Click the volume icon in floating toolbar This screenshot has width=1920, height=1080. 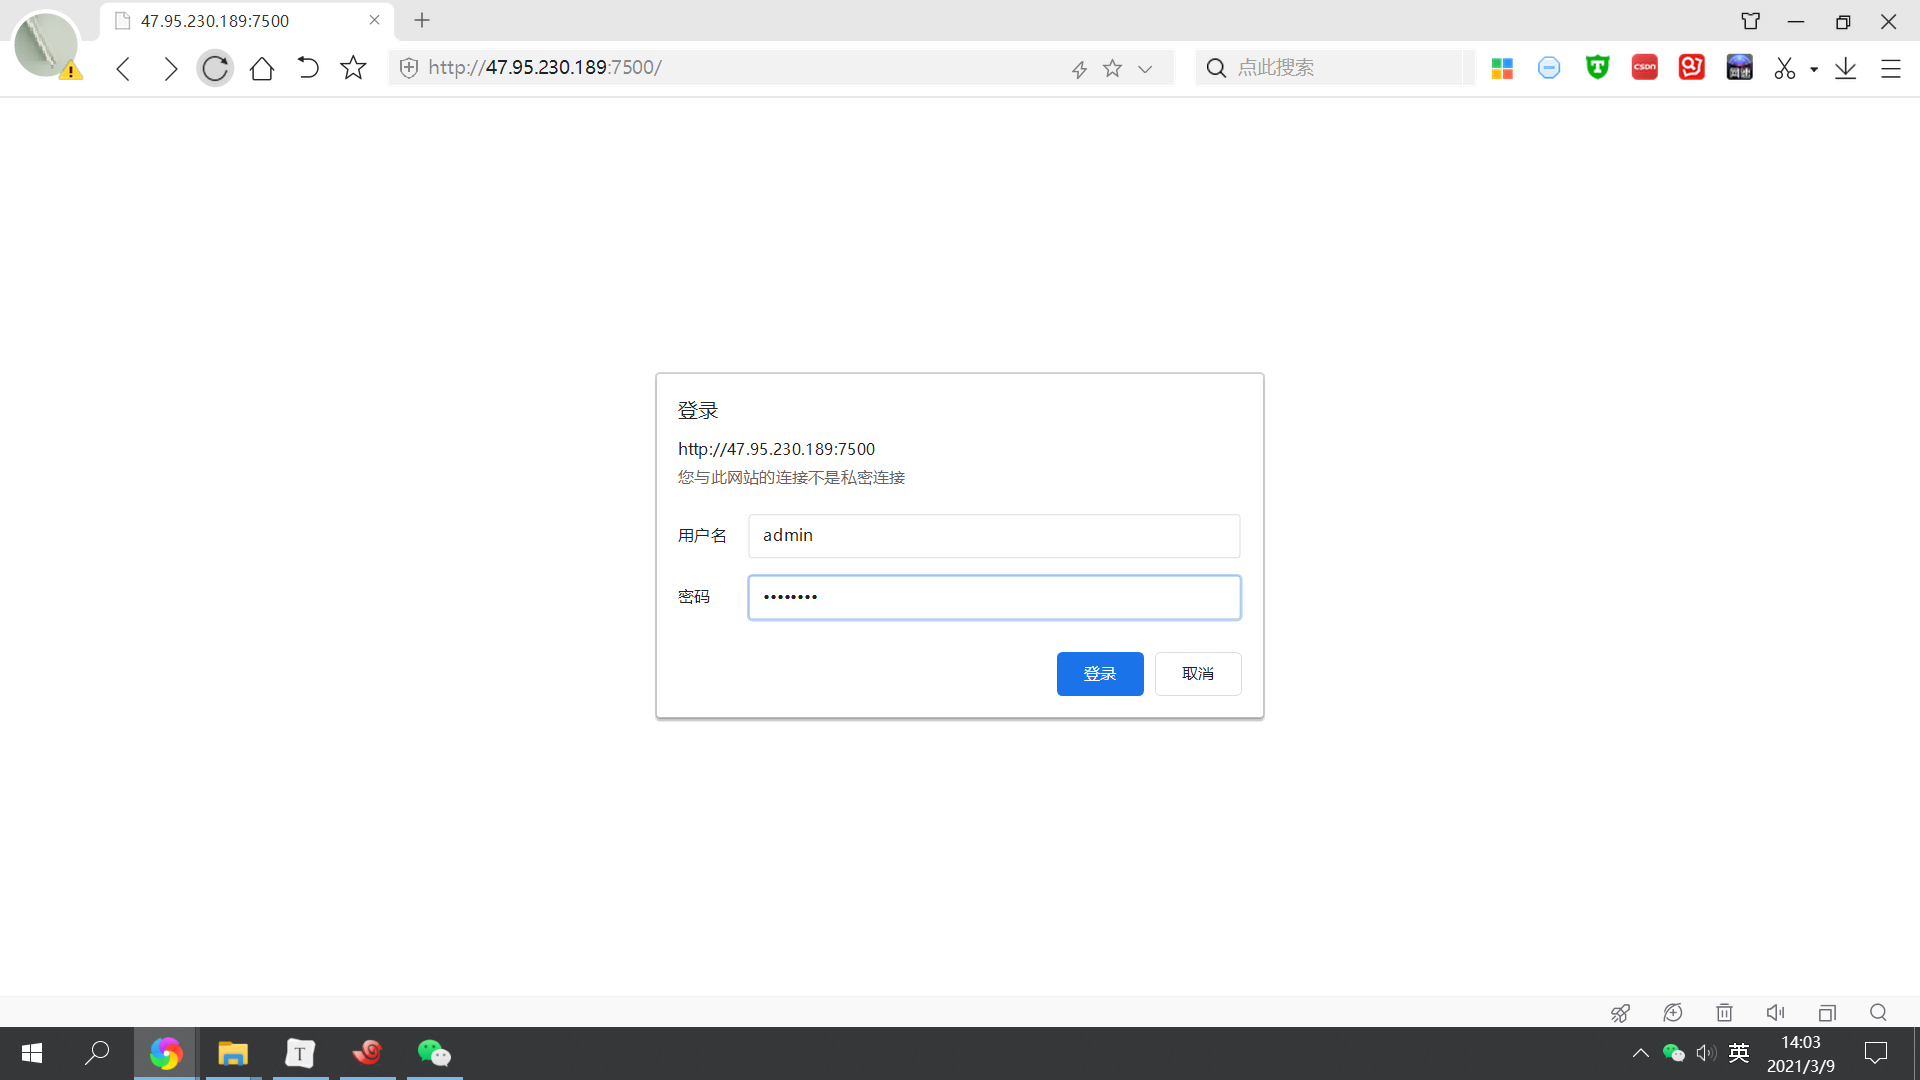point(1775,1012)
